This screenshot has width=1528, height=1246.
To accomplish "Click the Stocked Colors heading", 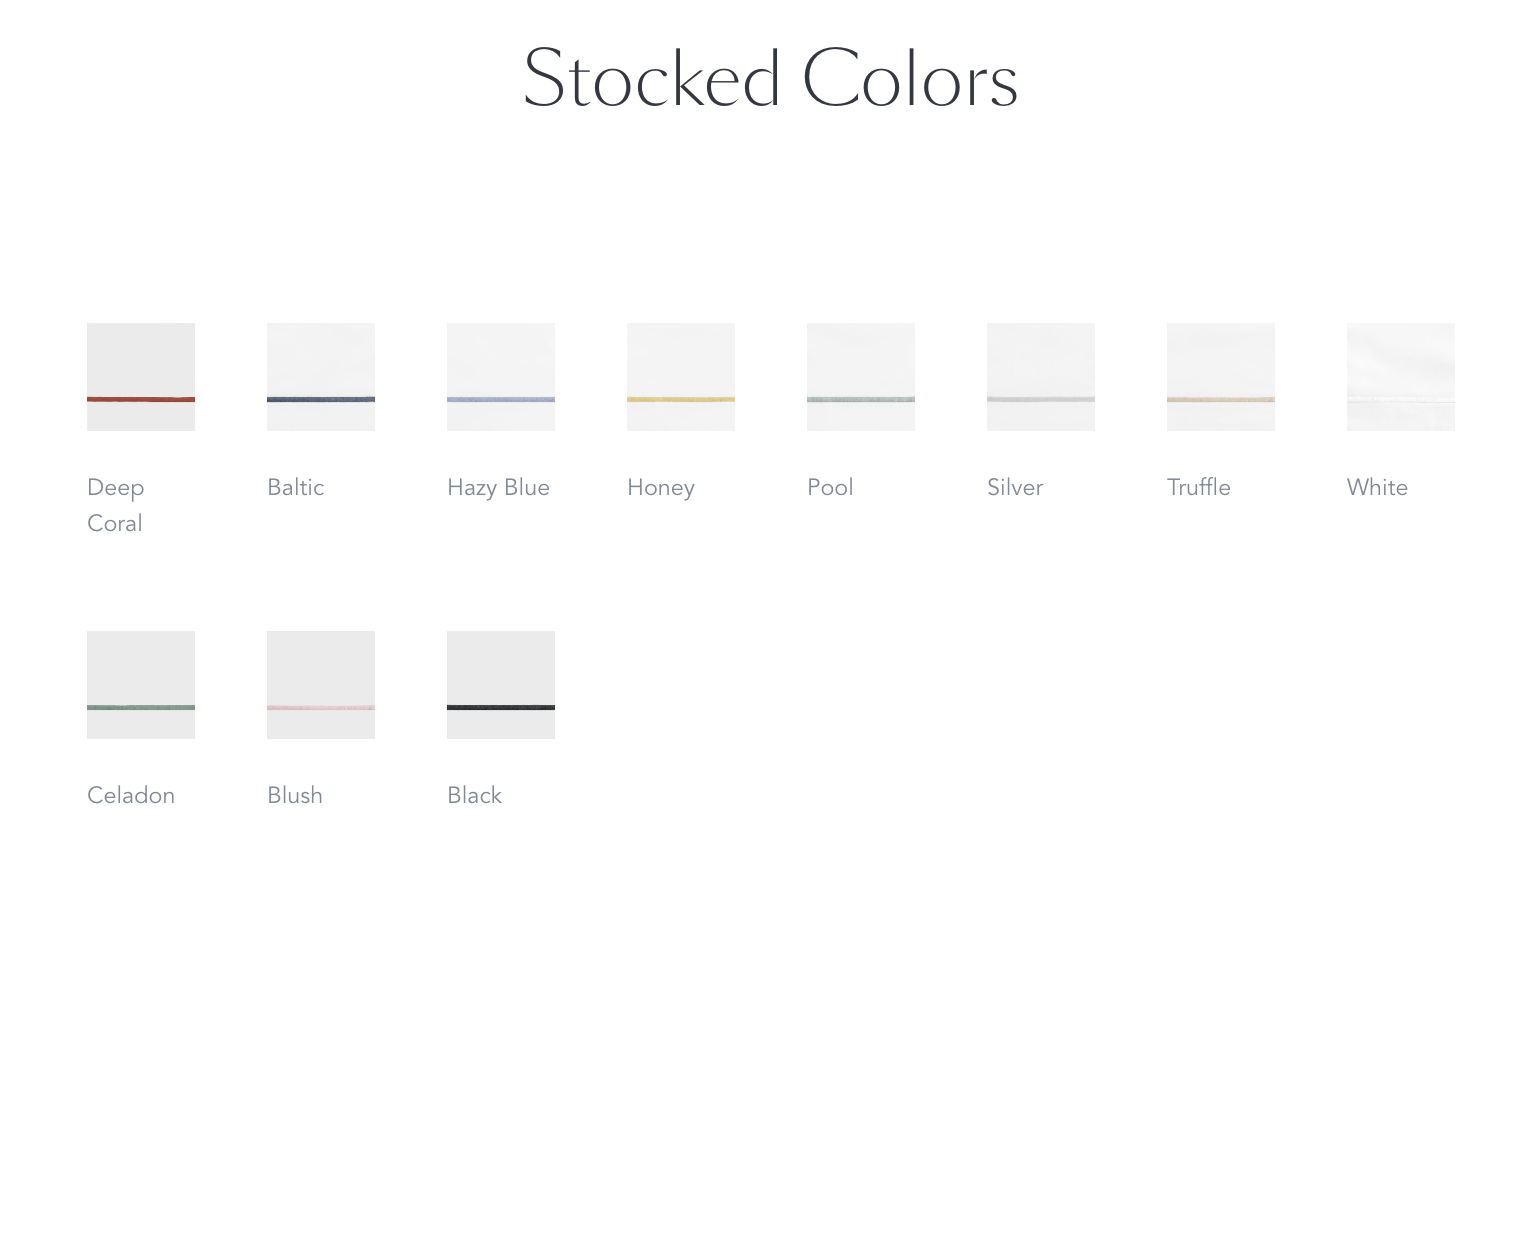I will (770, 79).
